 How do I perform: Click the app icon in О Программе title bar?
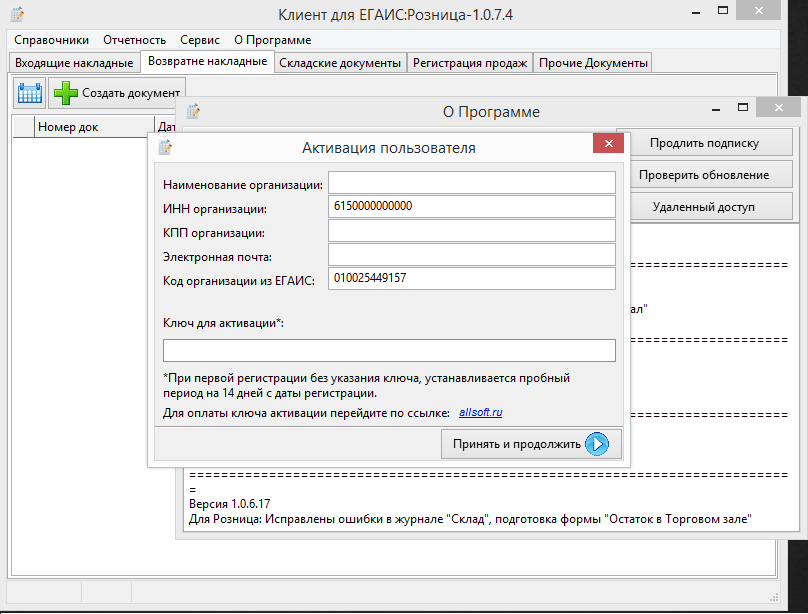click(193, 111)
